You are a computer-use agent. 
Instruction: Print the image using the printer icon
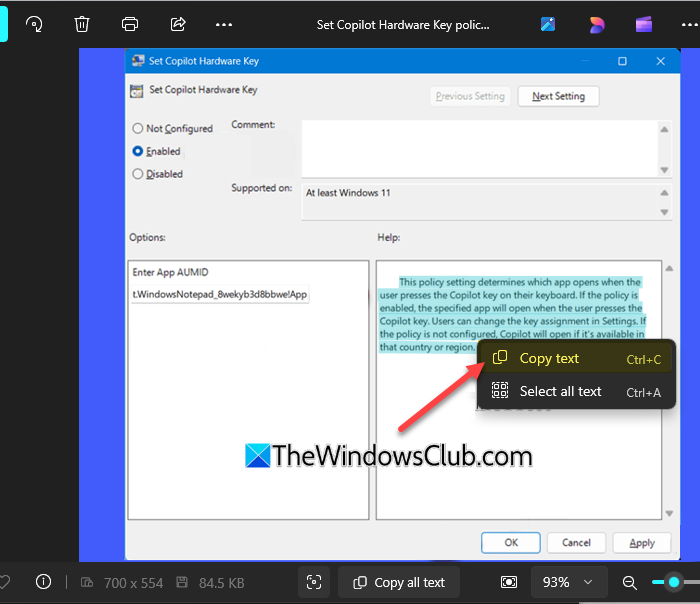tap(130, 24)
